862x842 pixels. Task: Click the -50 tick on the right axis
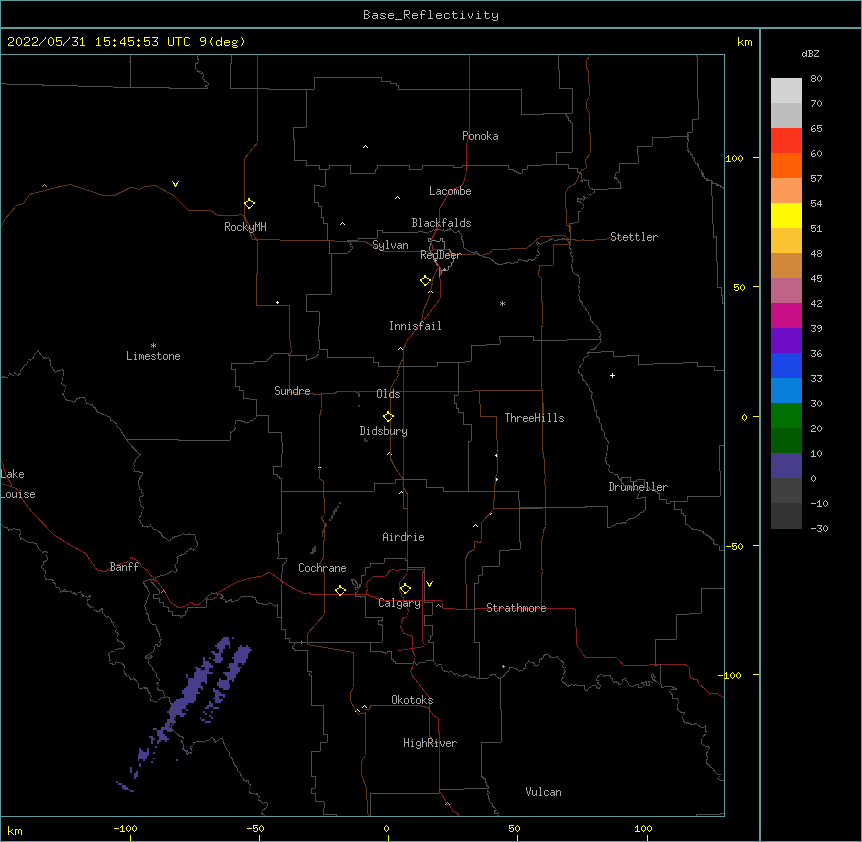[x=734, y=546]
